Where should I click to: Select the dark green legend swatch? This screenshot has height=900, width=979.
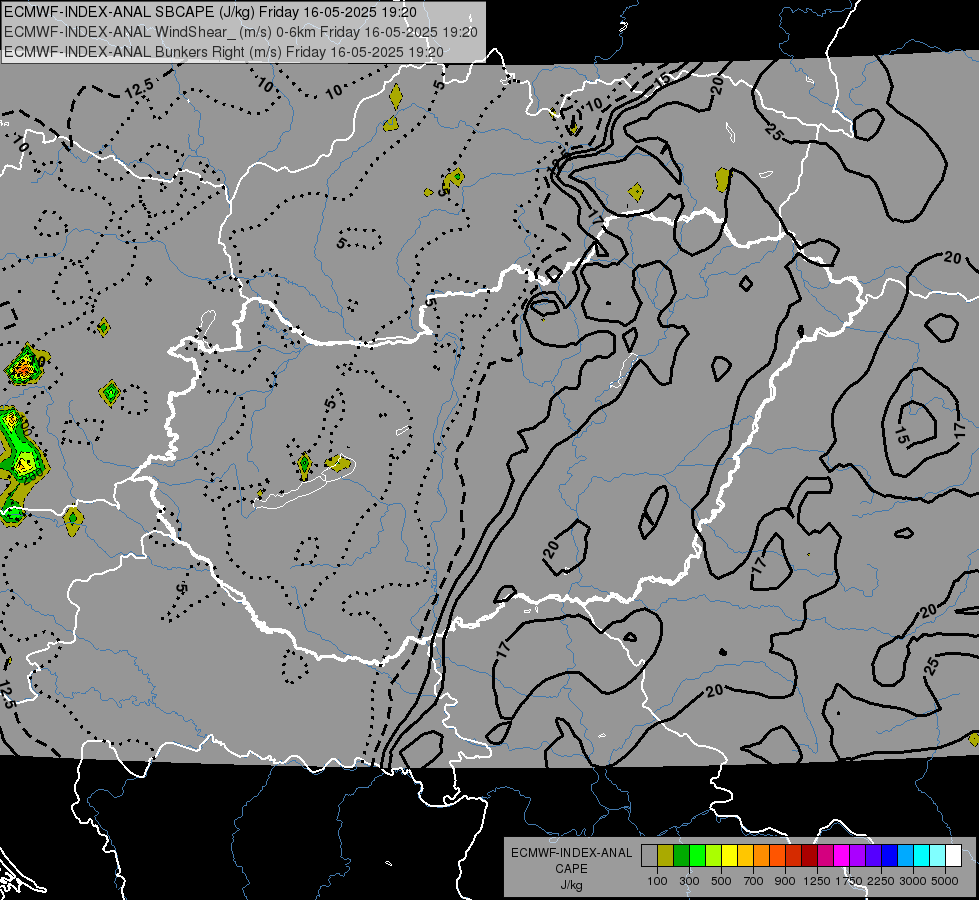[x=681, y=856]
